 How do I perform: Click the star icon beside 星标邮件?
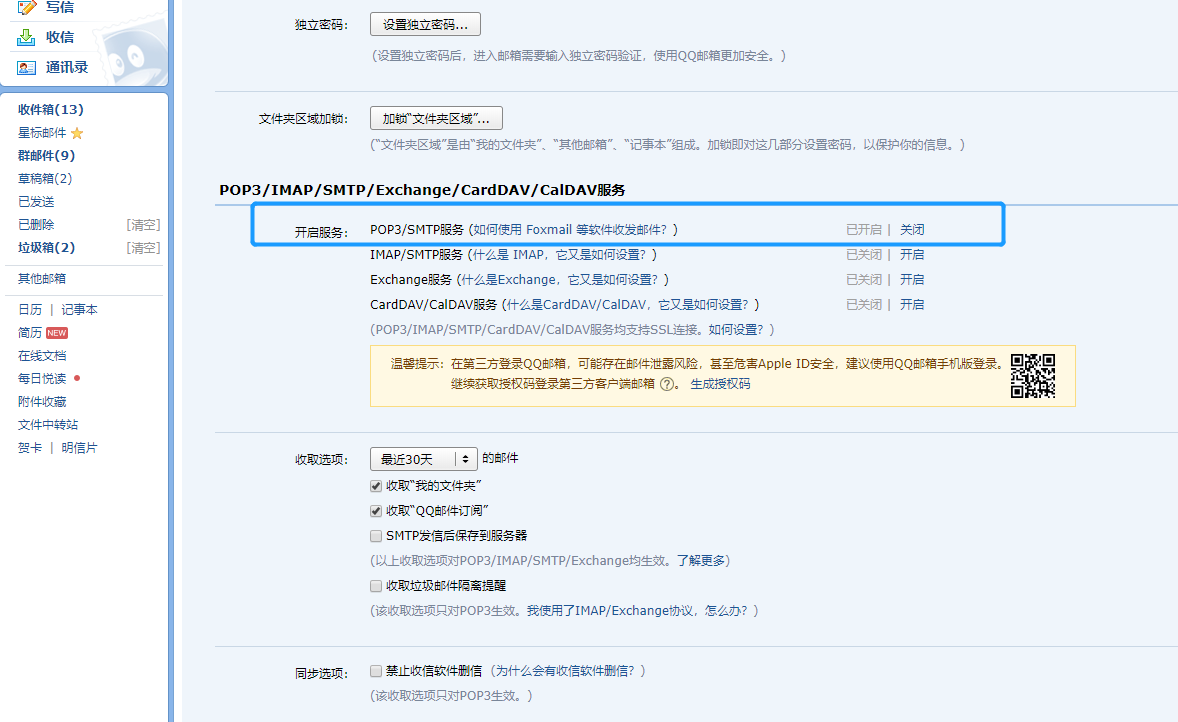[77, 133]
